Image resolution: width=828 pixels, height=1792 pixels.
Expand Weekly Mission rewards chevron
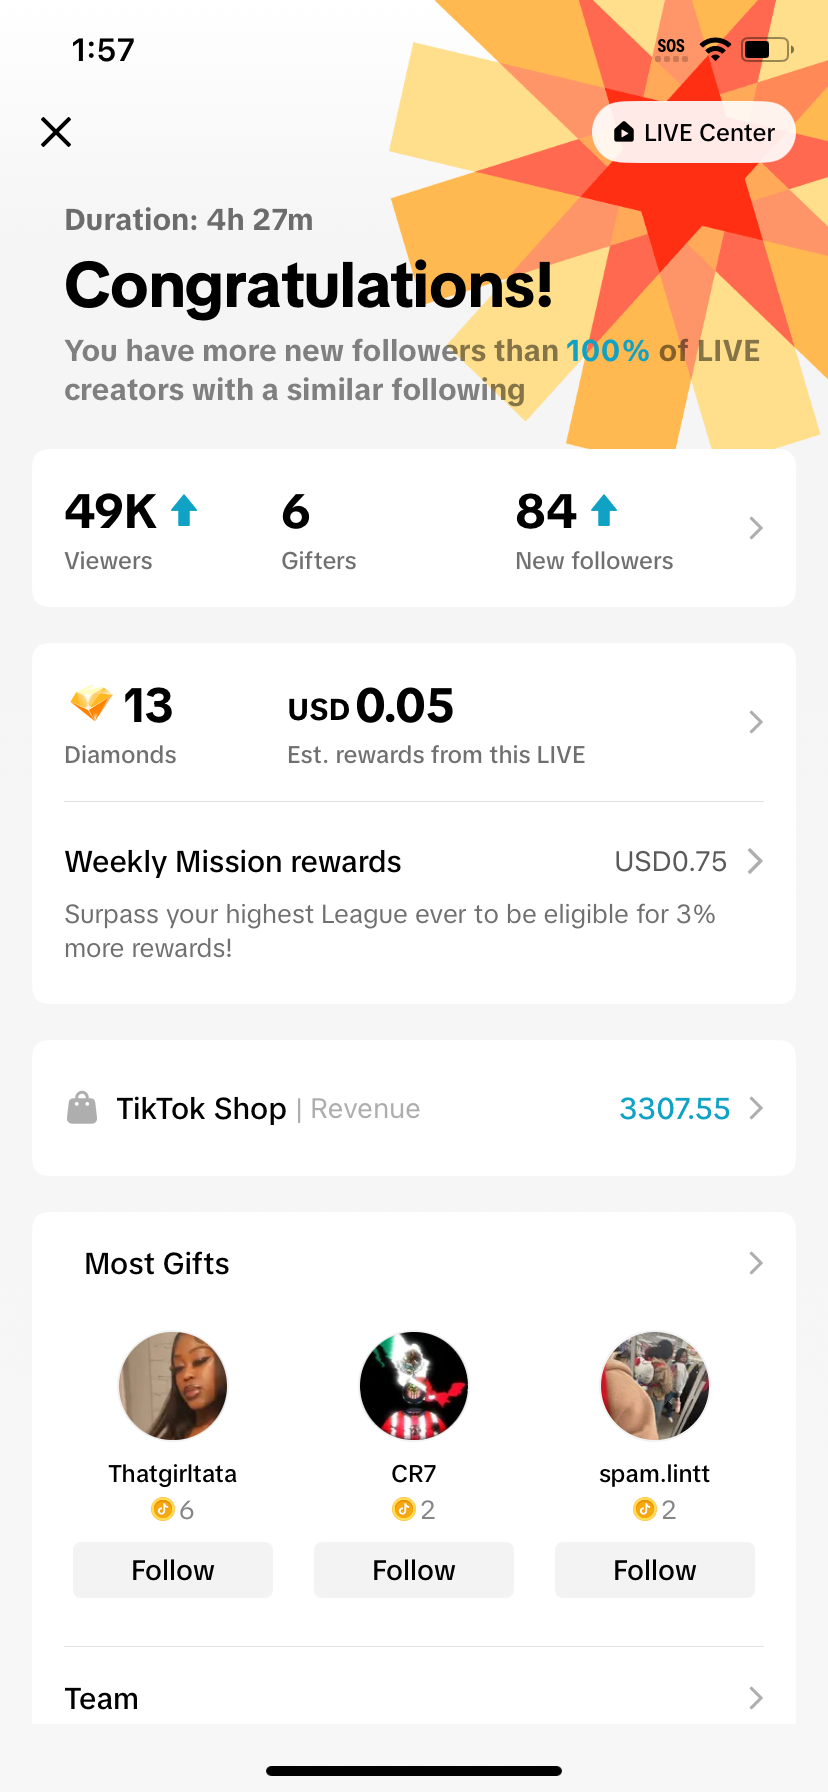[x=756, y=861]
